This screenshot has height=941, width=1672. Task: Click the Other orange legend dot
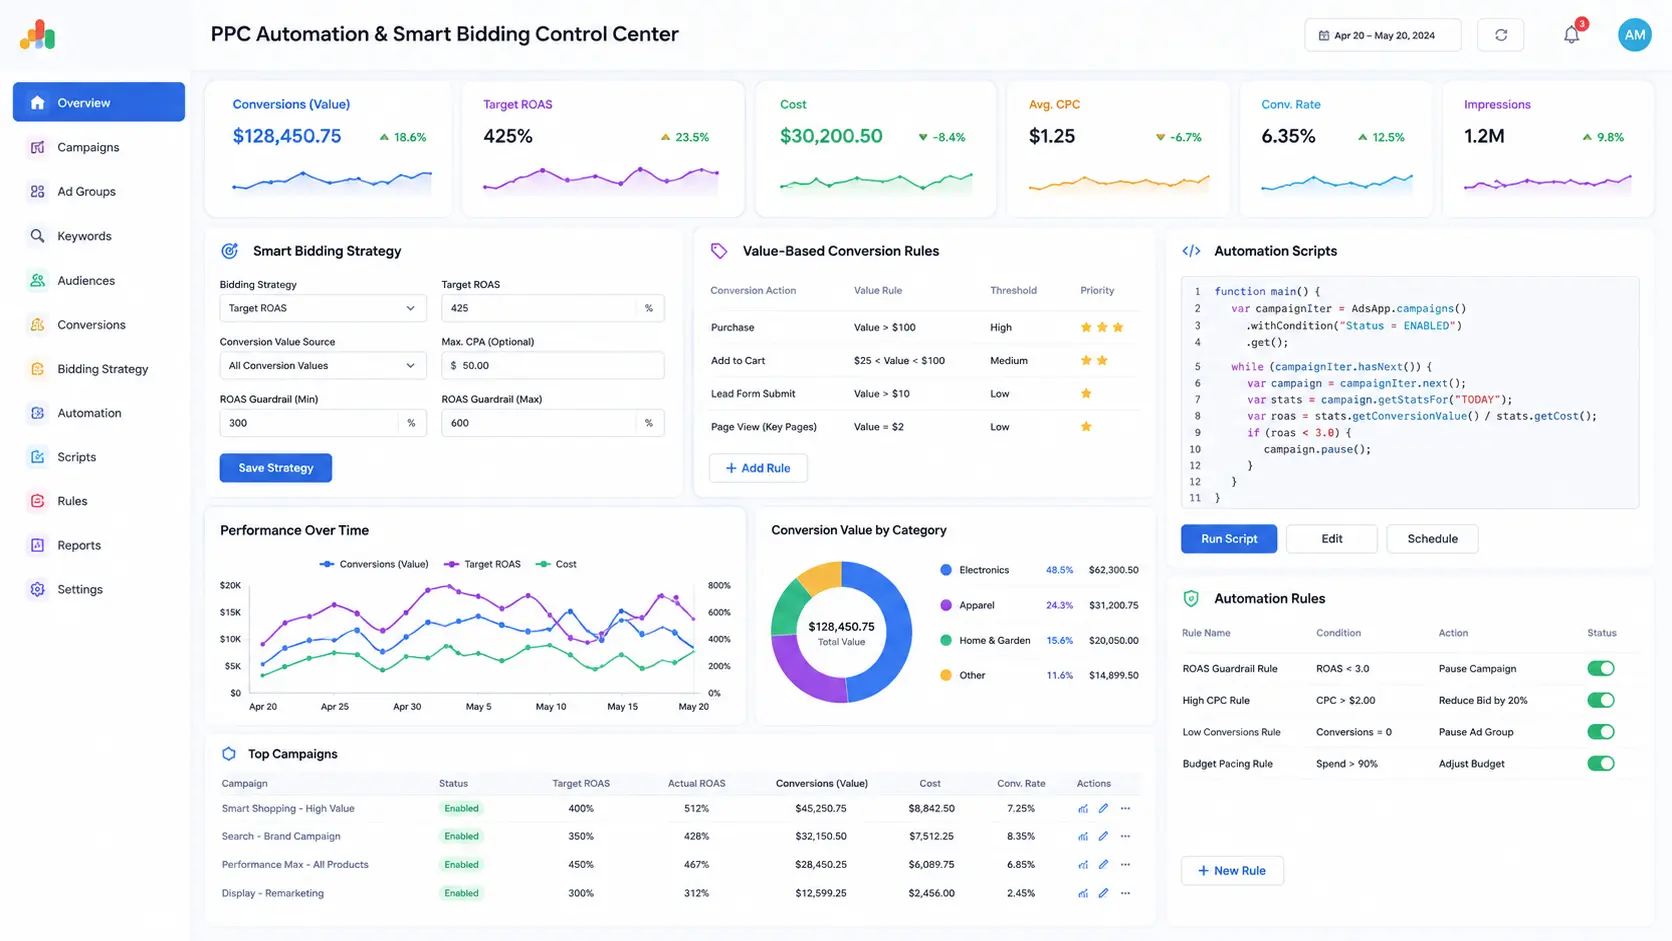click(946, 675)
